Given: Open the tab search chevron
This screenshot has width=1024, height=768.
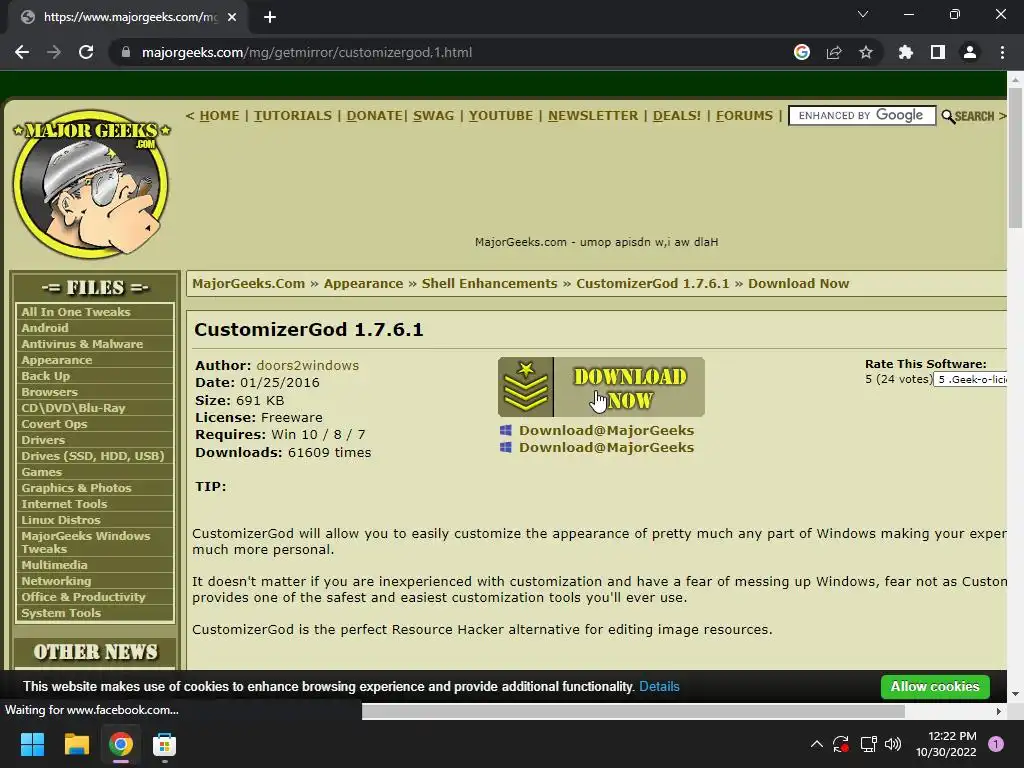Looking at the screenshot, I should tap(863, 14).
